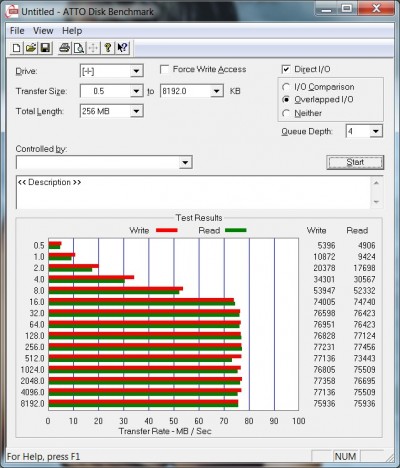Open the Controlled by dropdown
400x468 pixels.
coord(185,162)
